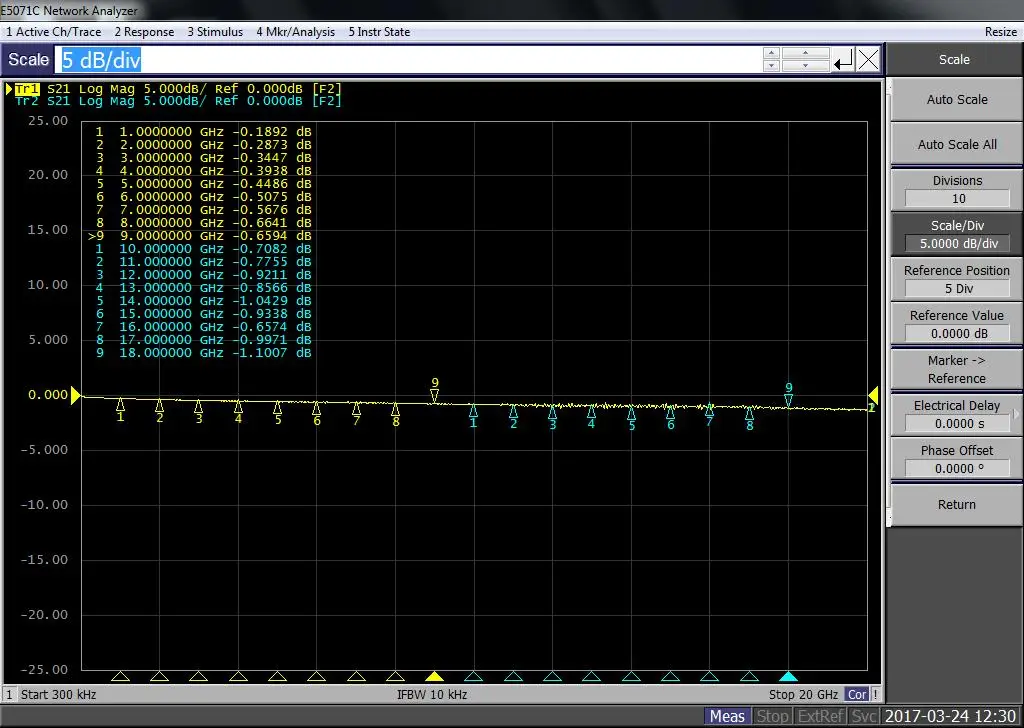Confirm the scale entry with the enter-arrow icon

(843, 60)
